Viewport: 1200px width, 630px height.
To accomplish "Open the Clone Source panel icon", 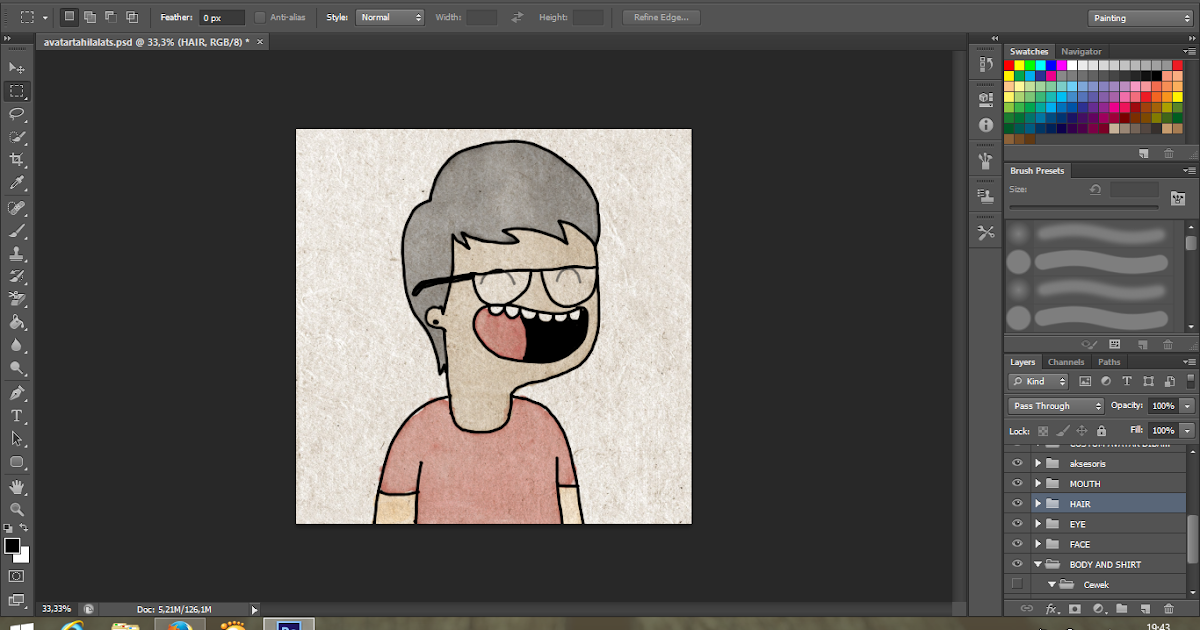I will click(986, 196).
